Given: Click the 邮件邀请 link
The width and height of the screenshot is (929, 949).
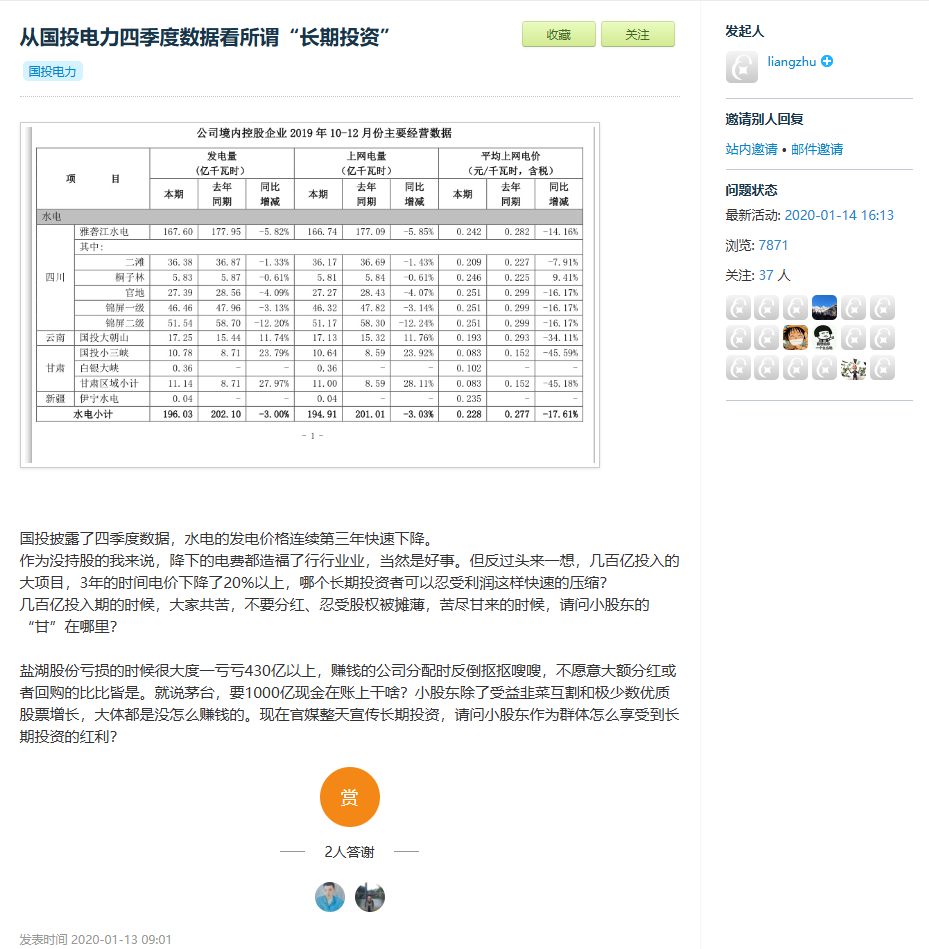Looking at the screenshot, I should pyautogui.click(x=816, y=149).
